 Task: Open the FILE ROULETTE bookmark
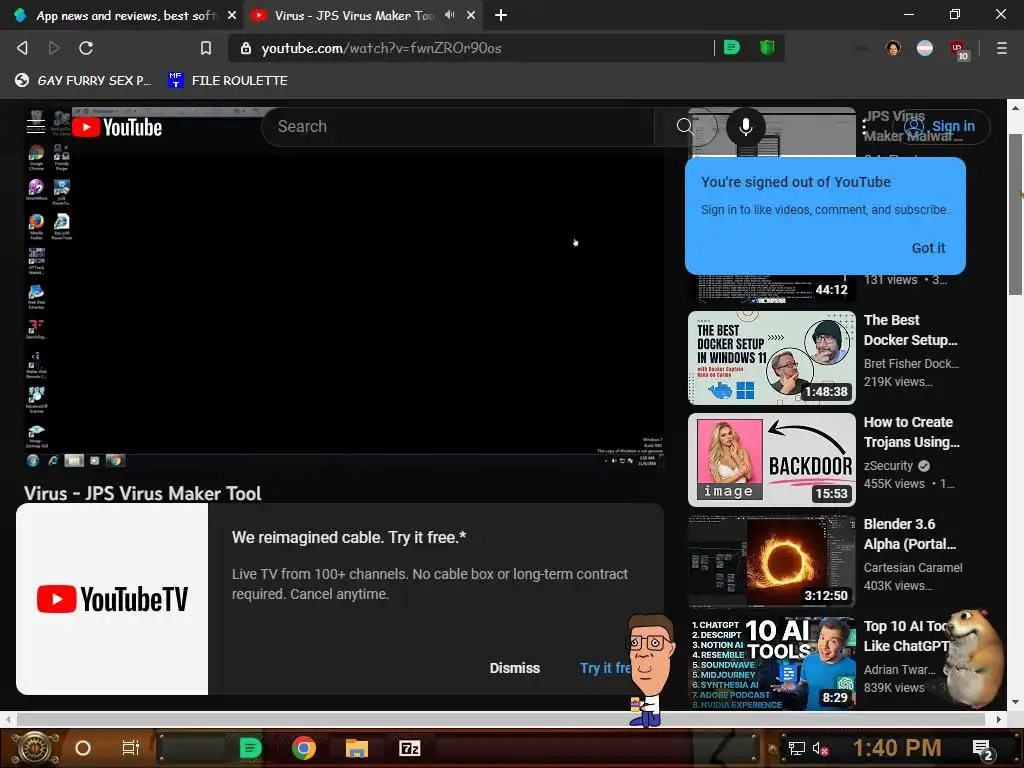[x=228, y=80]
